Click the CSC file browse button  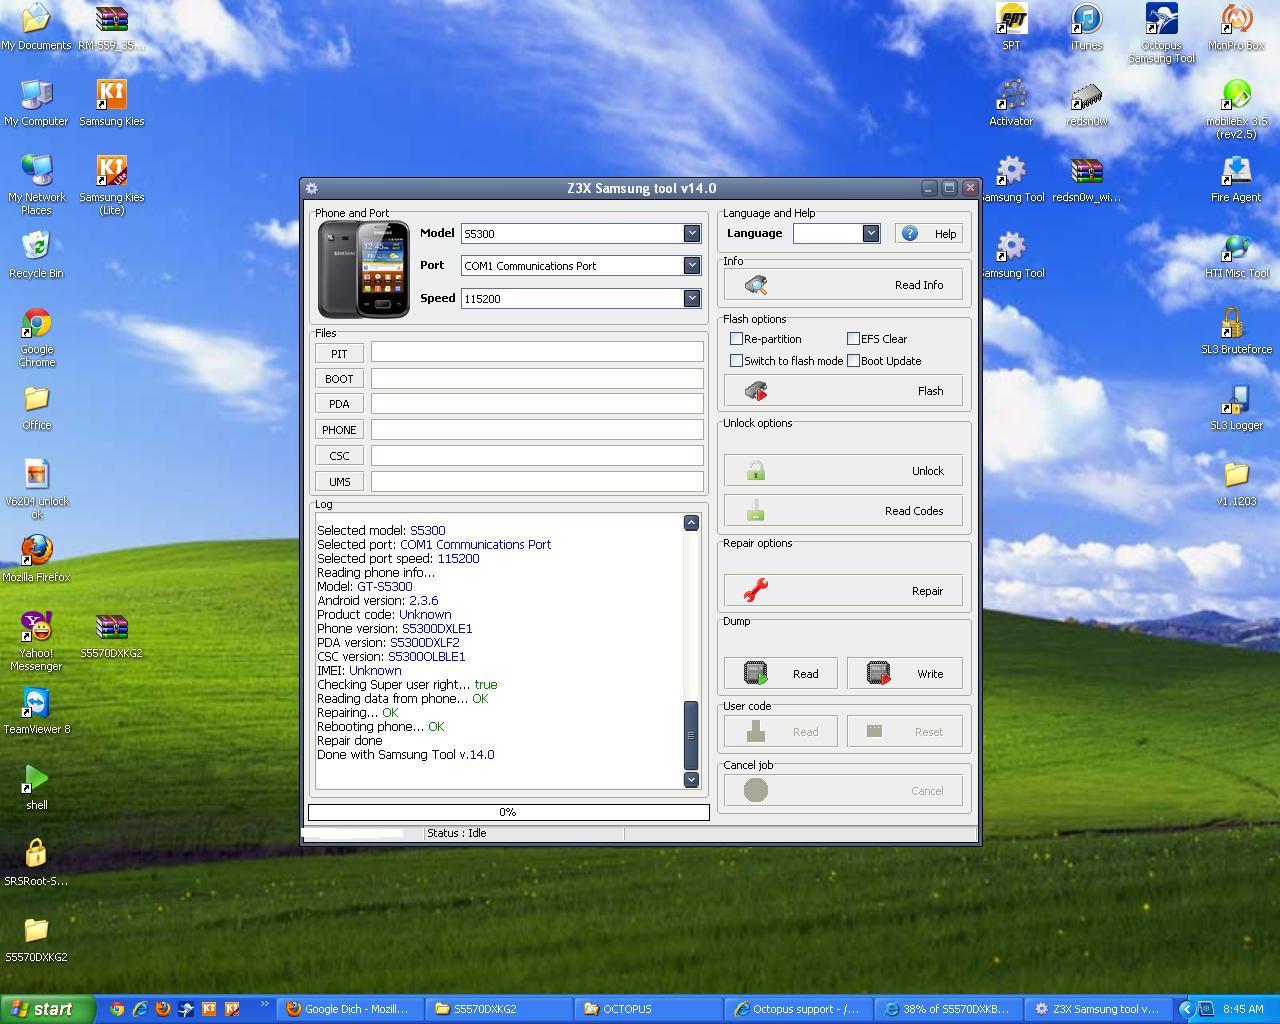(x=339, y=456)
